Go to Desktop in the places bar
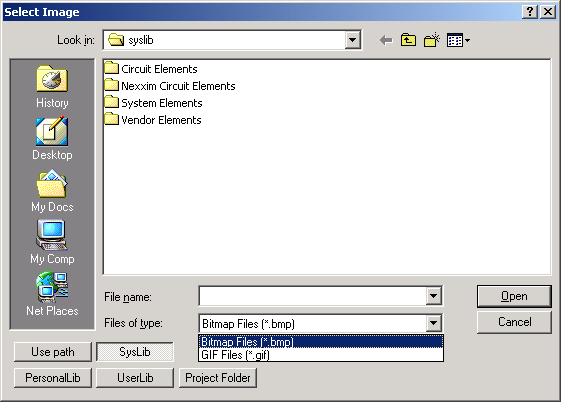The width and height of the screenshot is (561, 402). [x=52, y=139]
